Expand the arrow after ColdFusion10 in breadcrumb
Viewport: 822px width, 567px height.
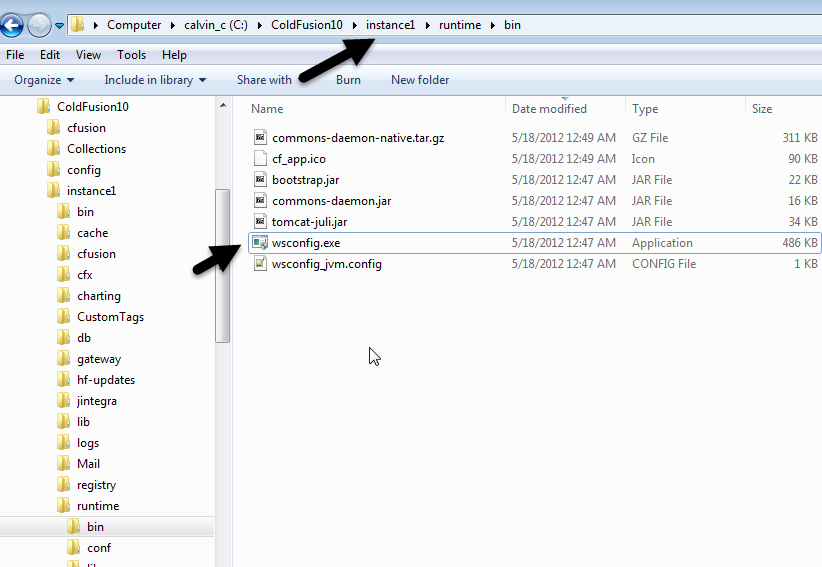coord(354,25)
